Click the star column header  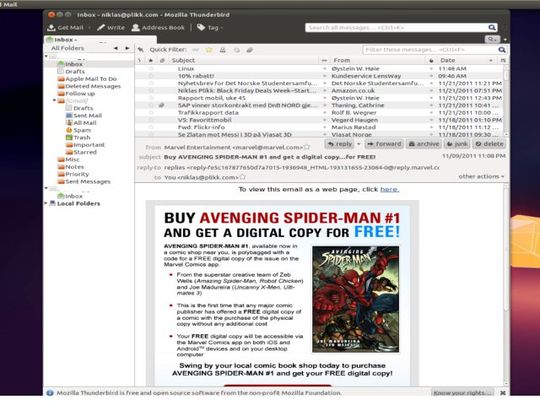[x=150, y=60]
